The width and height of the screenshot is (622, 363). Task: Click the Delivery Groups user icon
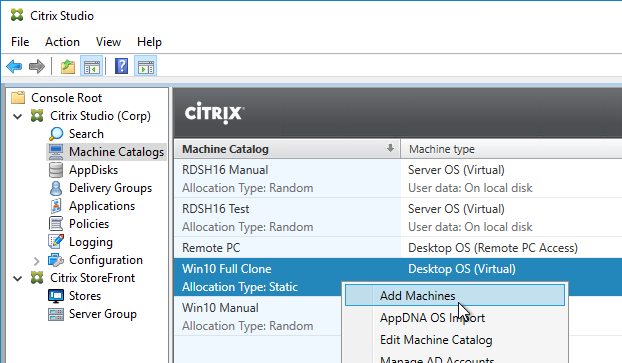[56, 188]
